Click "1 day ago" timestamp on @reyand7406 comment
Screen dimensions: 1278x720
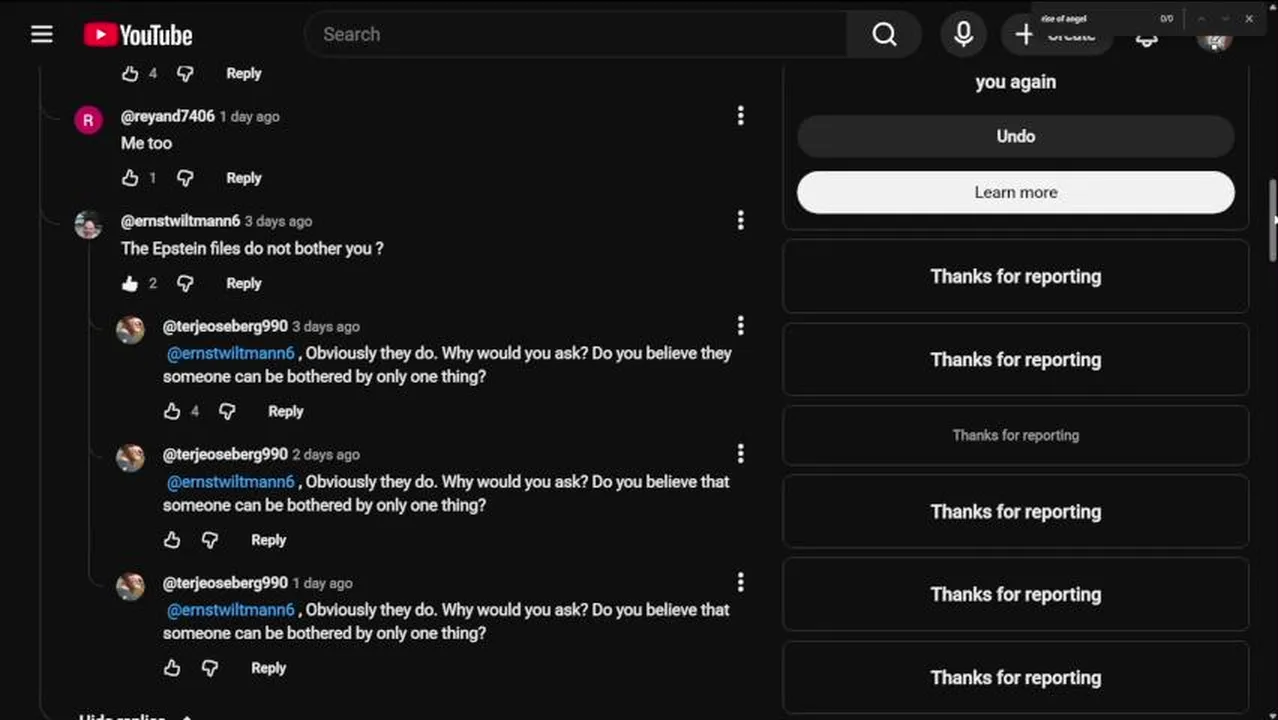coord(250,117)
